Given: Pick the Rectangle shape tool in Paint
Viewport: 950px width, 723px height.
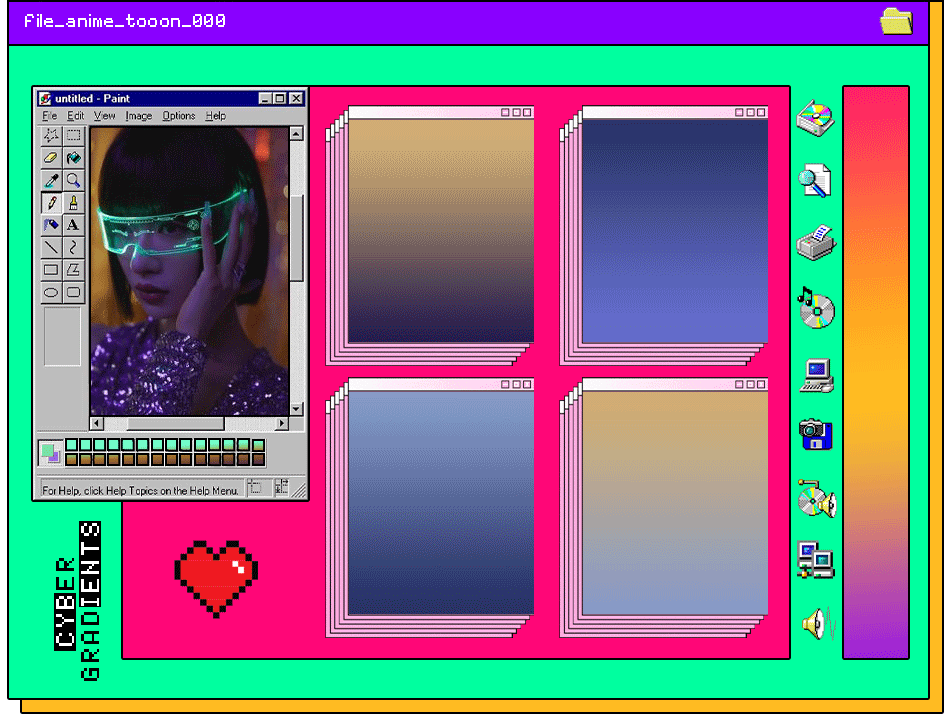Looking at the screenshot, I should (x=51, y=270).
